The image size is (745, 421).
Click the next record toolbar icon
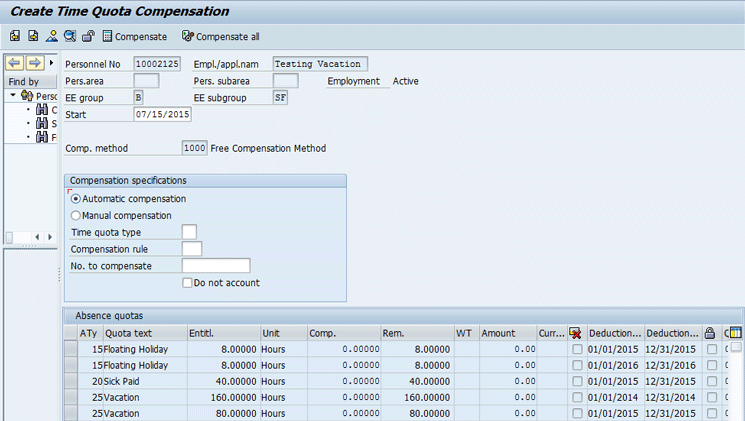tap(33, 36)
